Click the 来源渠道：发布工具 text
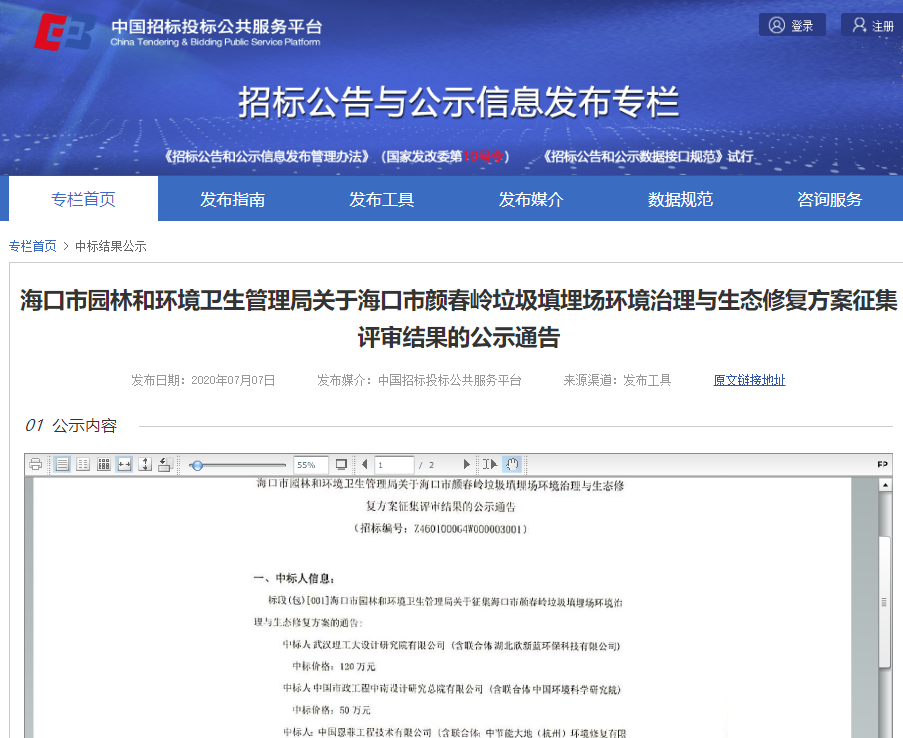 [x=617, y=380]
